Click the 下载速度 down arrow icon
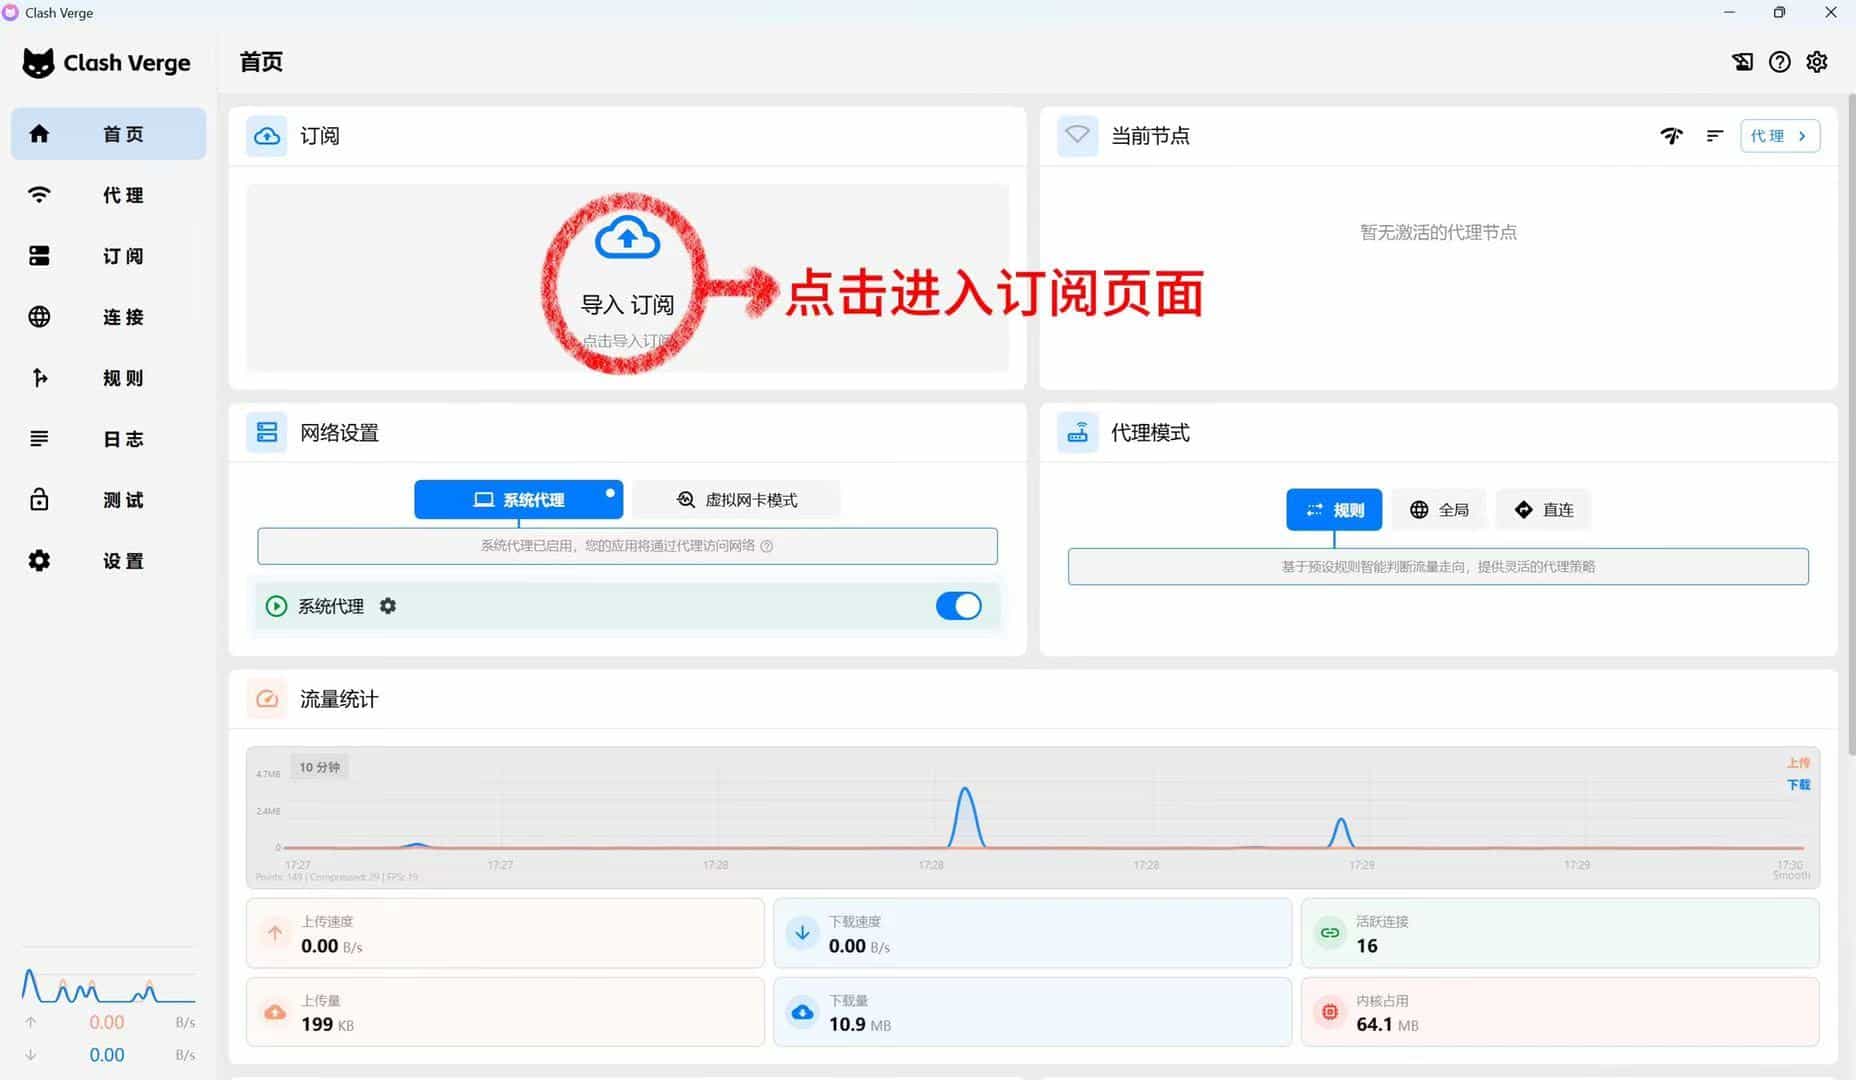The width and height of the screenshot is (1856, 1080). tap(802, 933)
